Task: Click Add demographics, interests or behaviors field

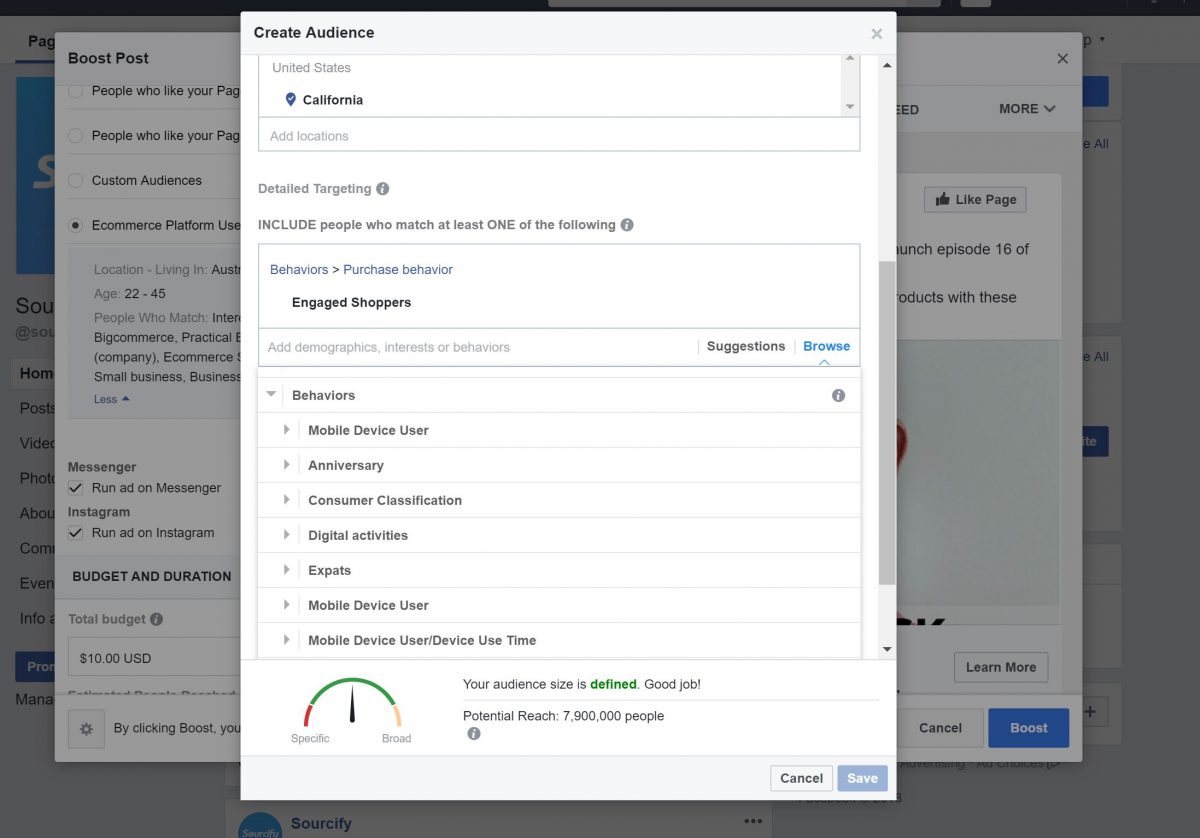Action: point(478,347)
